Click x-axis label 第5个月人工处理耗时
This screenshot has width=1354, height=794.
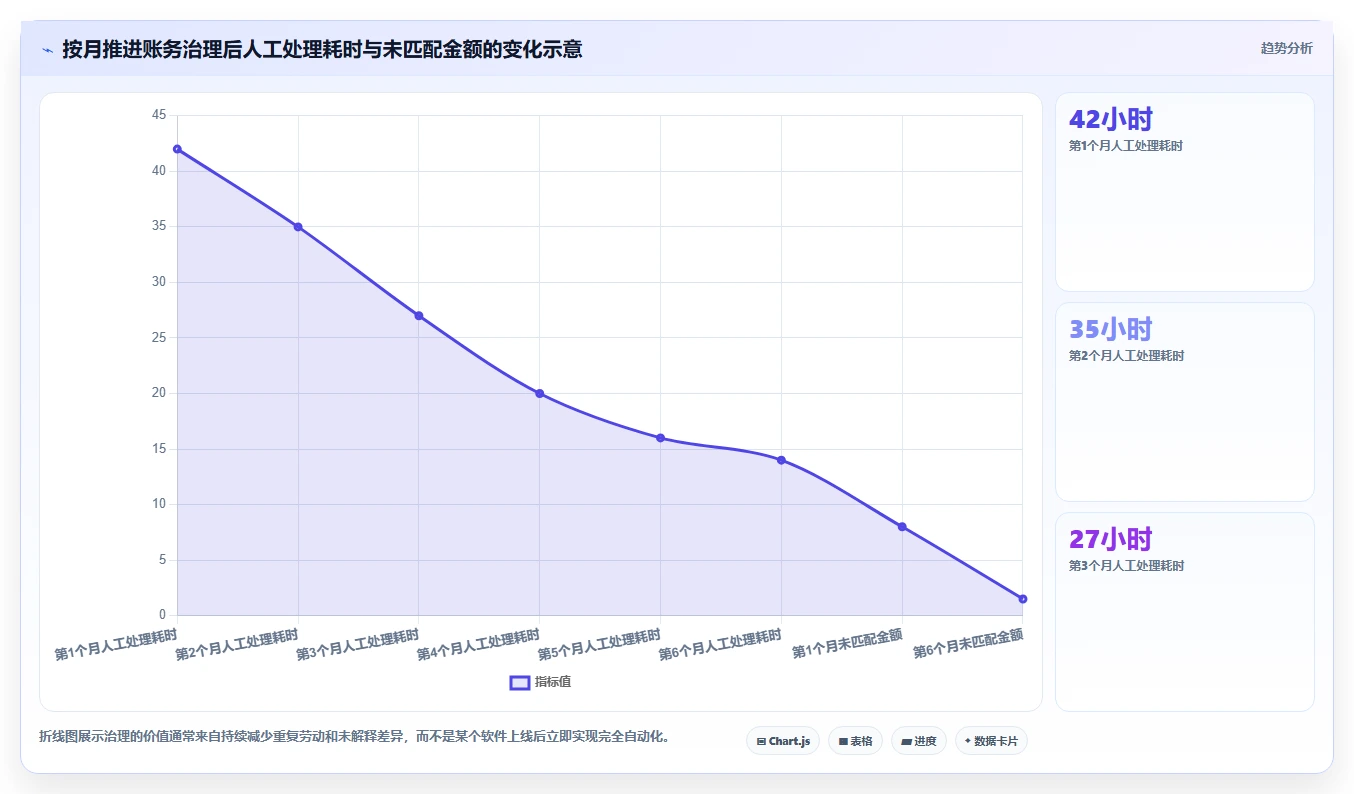click(x=600, y=645)
